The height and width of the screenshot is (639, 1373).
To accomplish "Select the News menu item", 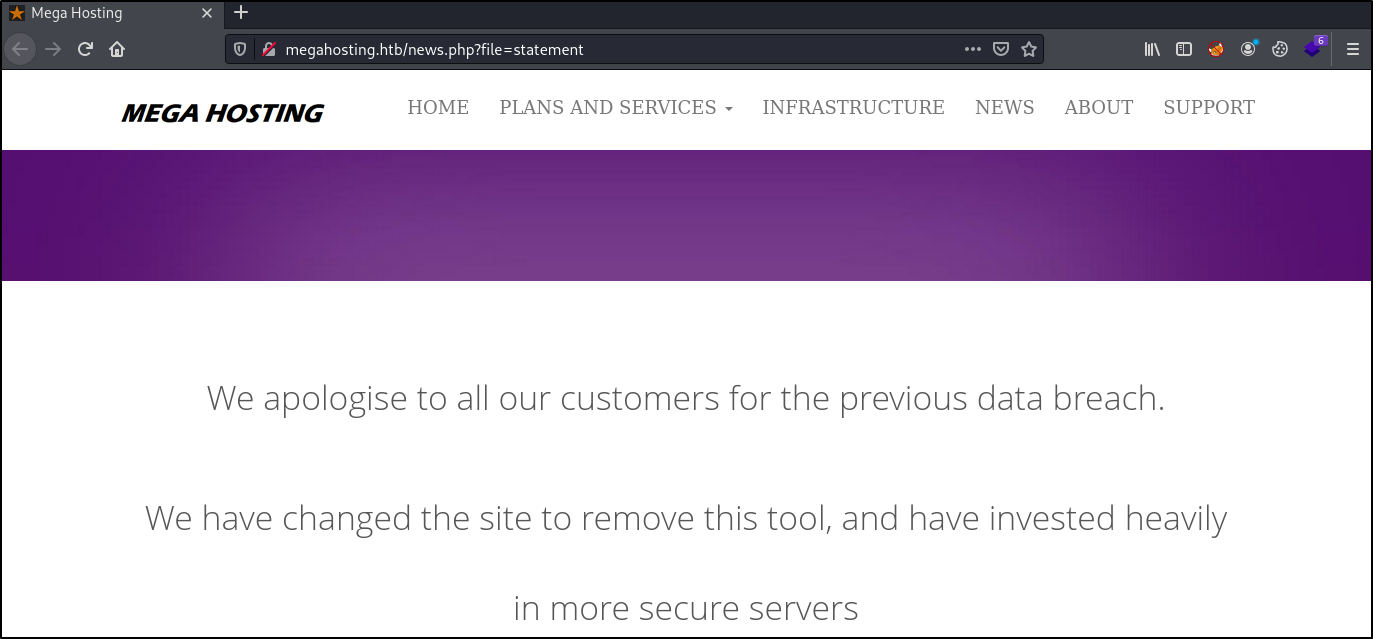I will [x=1004, y=107].
